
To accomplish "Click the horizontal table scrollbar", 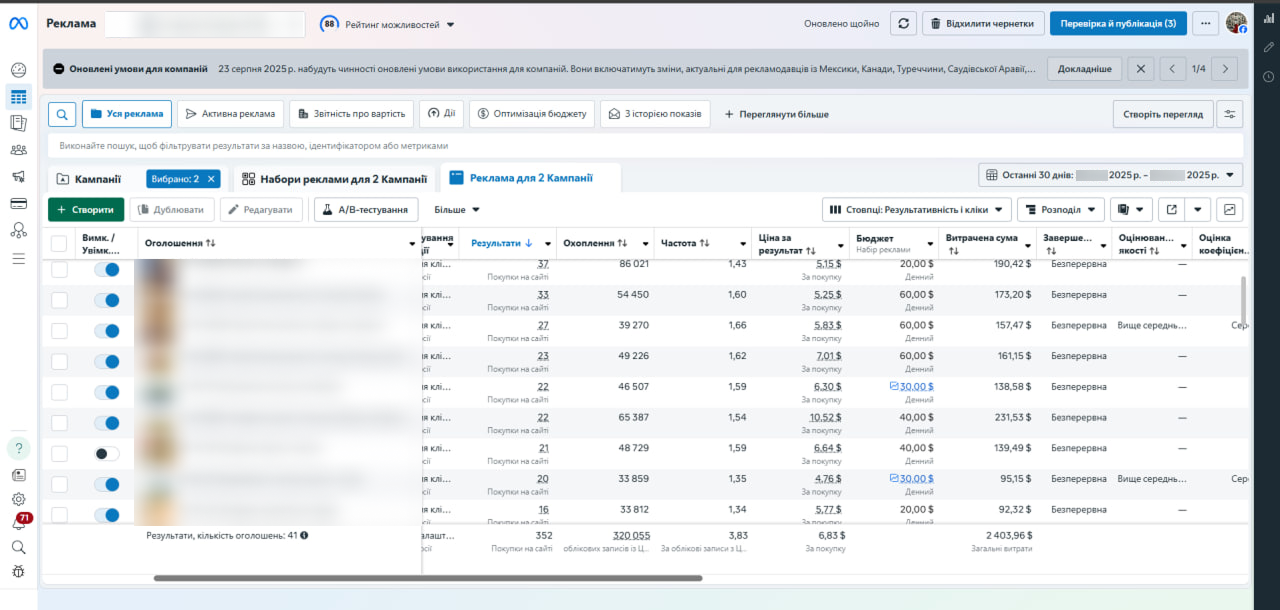I will (x=428, y=578).
